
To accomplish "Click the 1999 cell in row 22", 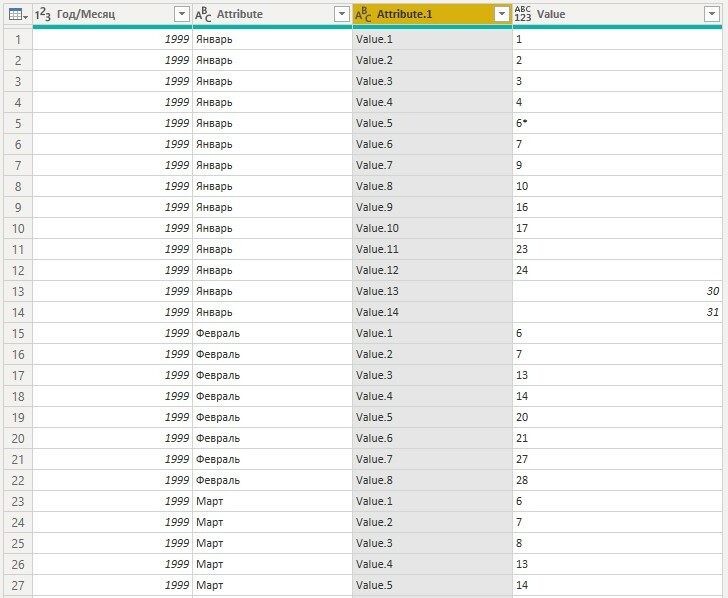I will (112, 481).
